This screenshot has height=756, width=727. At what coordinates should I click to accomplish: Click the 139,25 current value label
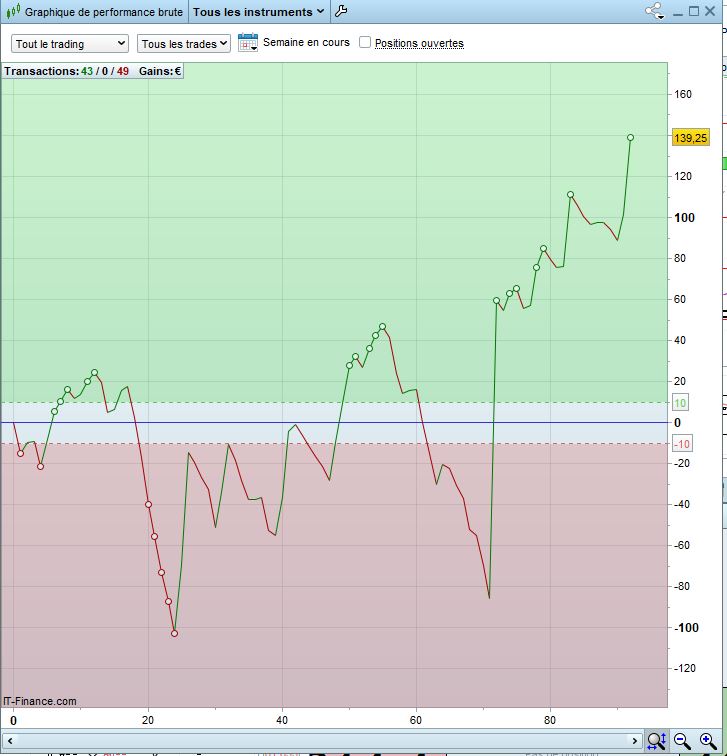(690, 138)
